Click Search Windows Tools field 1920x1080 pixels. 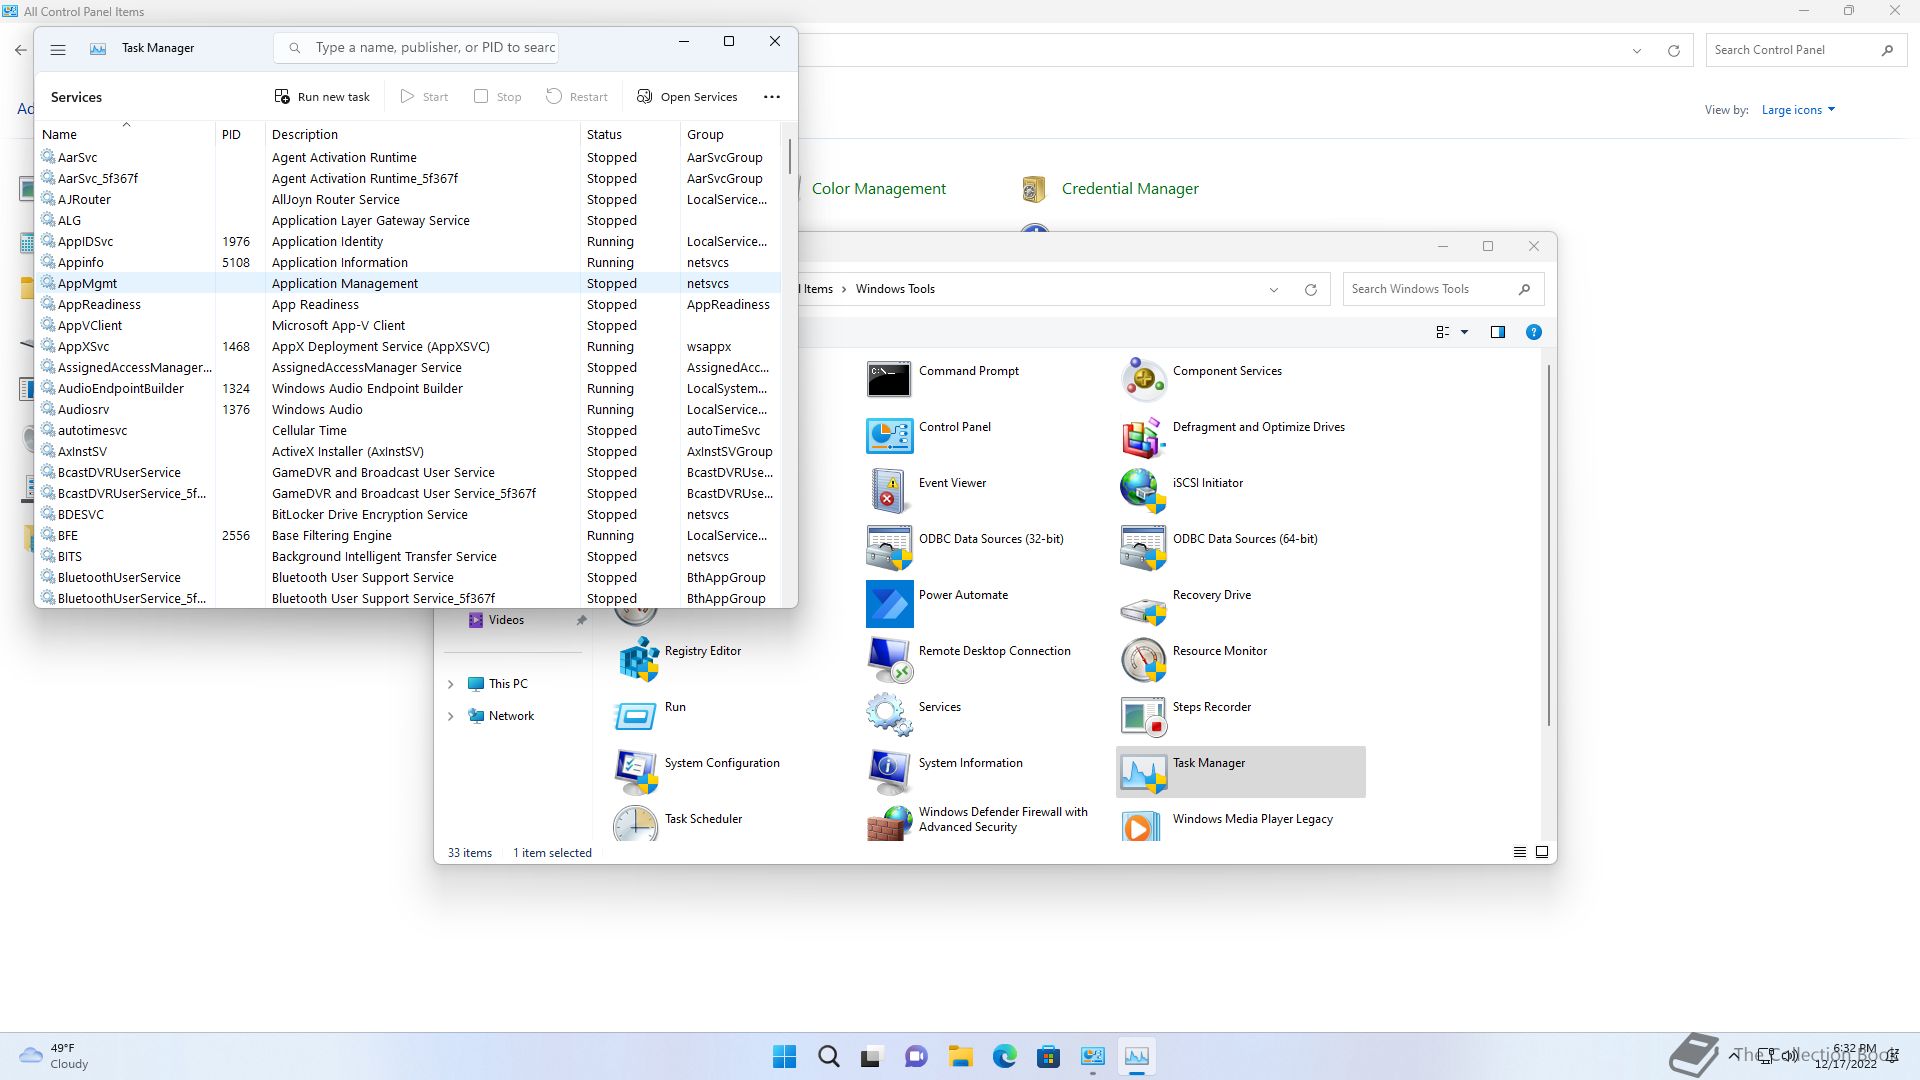(x=1443, y=289)
